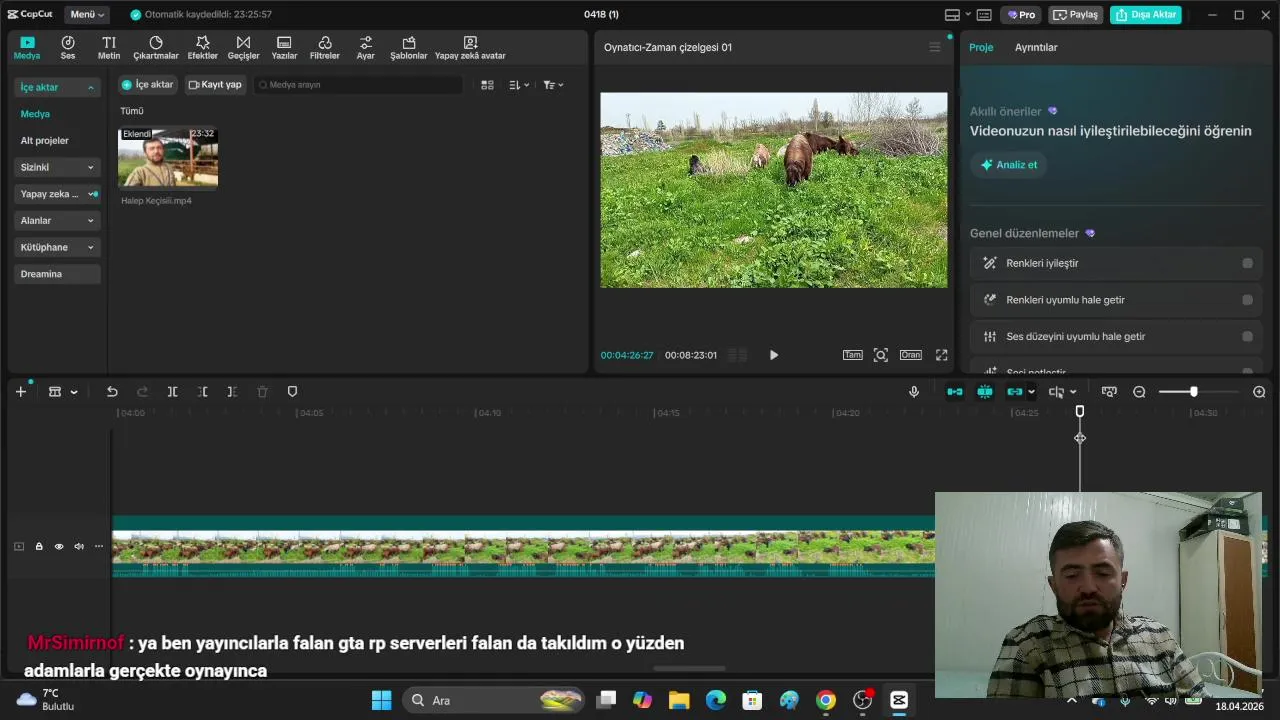Click the add track plus icon
This screenshot has width=1280, height=720.
[x=20, y=392]
